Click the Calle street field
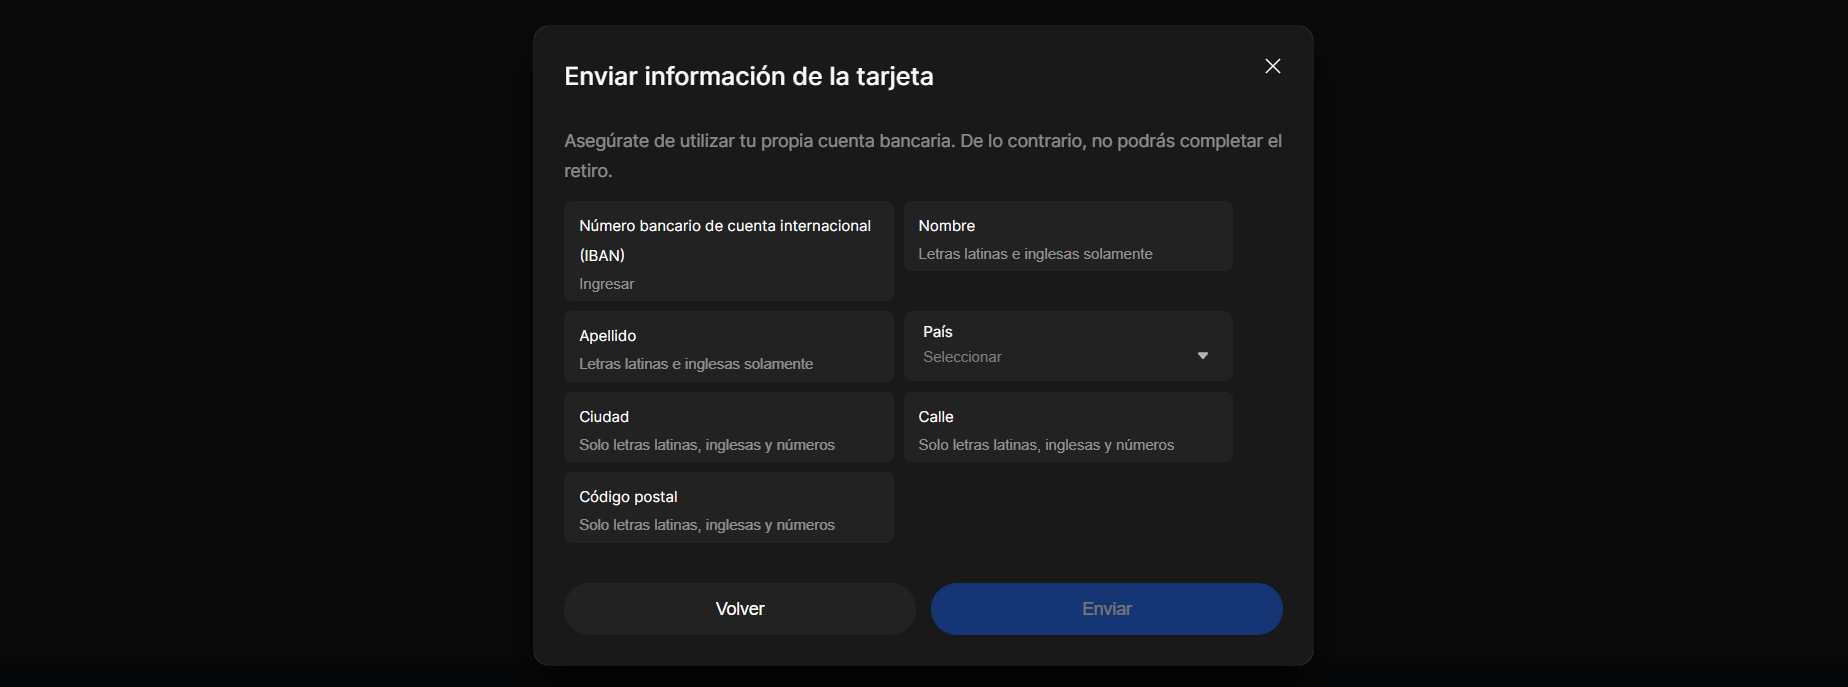The image size is (1848, 687). click(x=1067, y=445)
